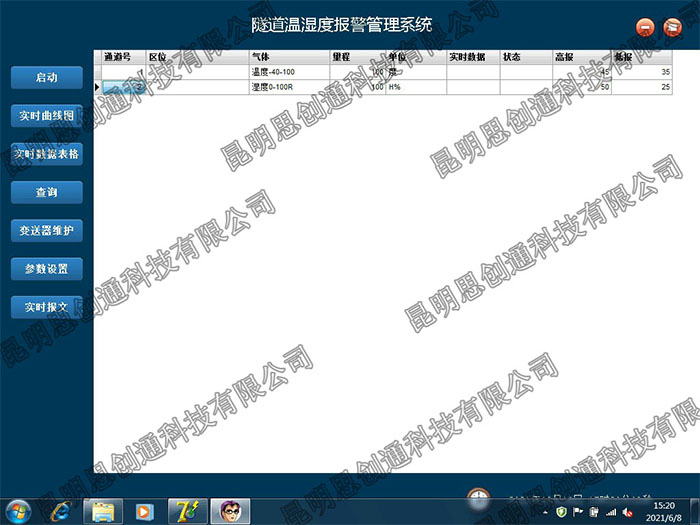Screen dimensions: 700x525
Task: Click the volume speaker icon in system tray
Action: [x=627, y=512]
